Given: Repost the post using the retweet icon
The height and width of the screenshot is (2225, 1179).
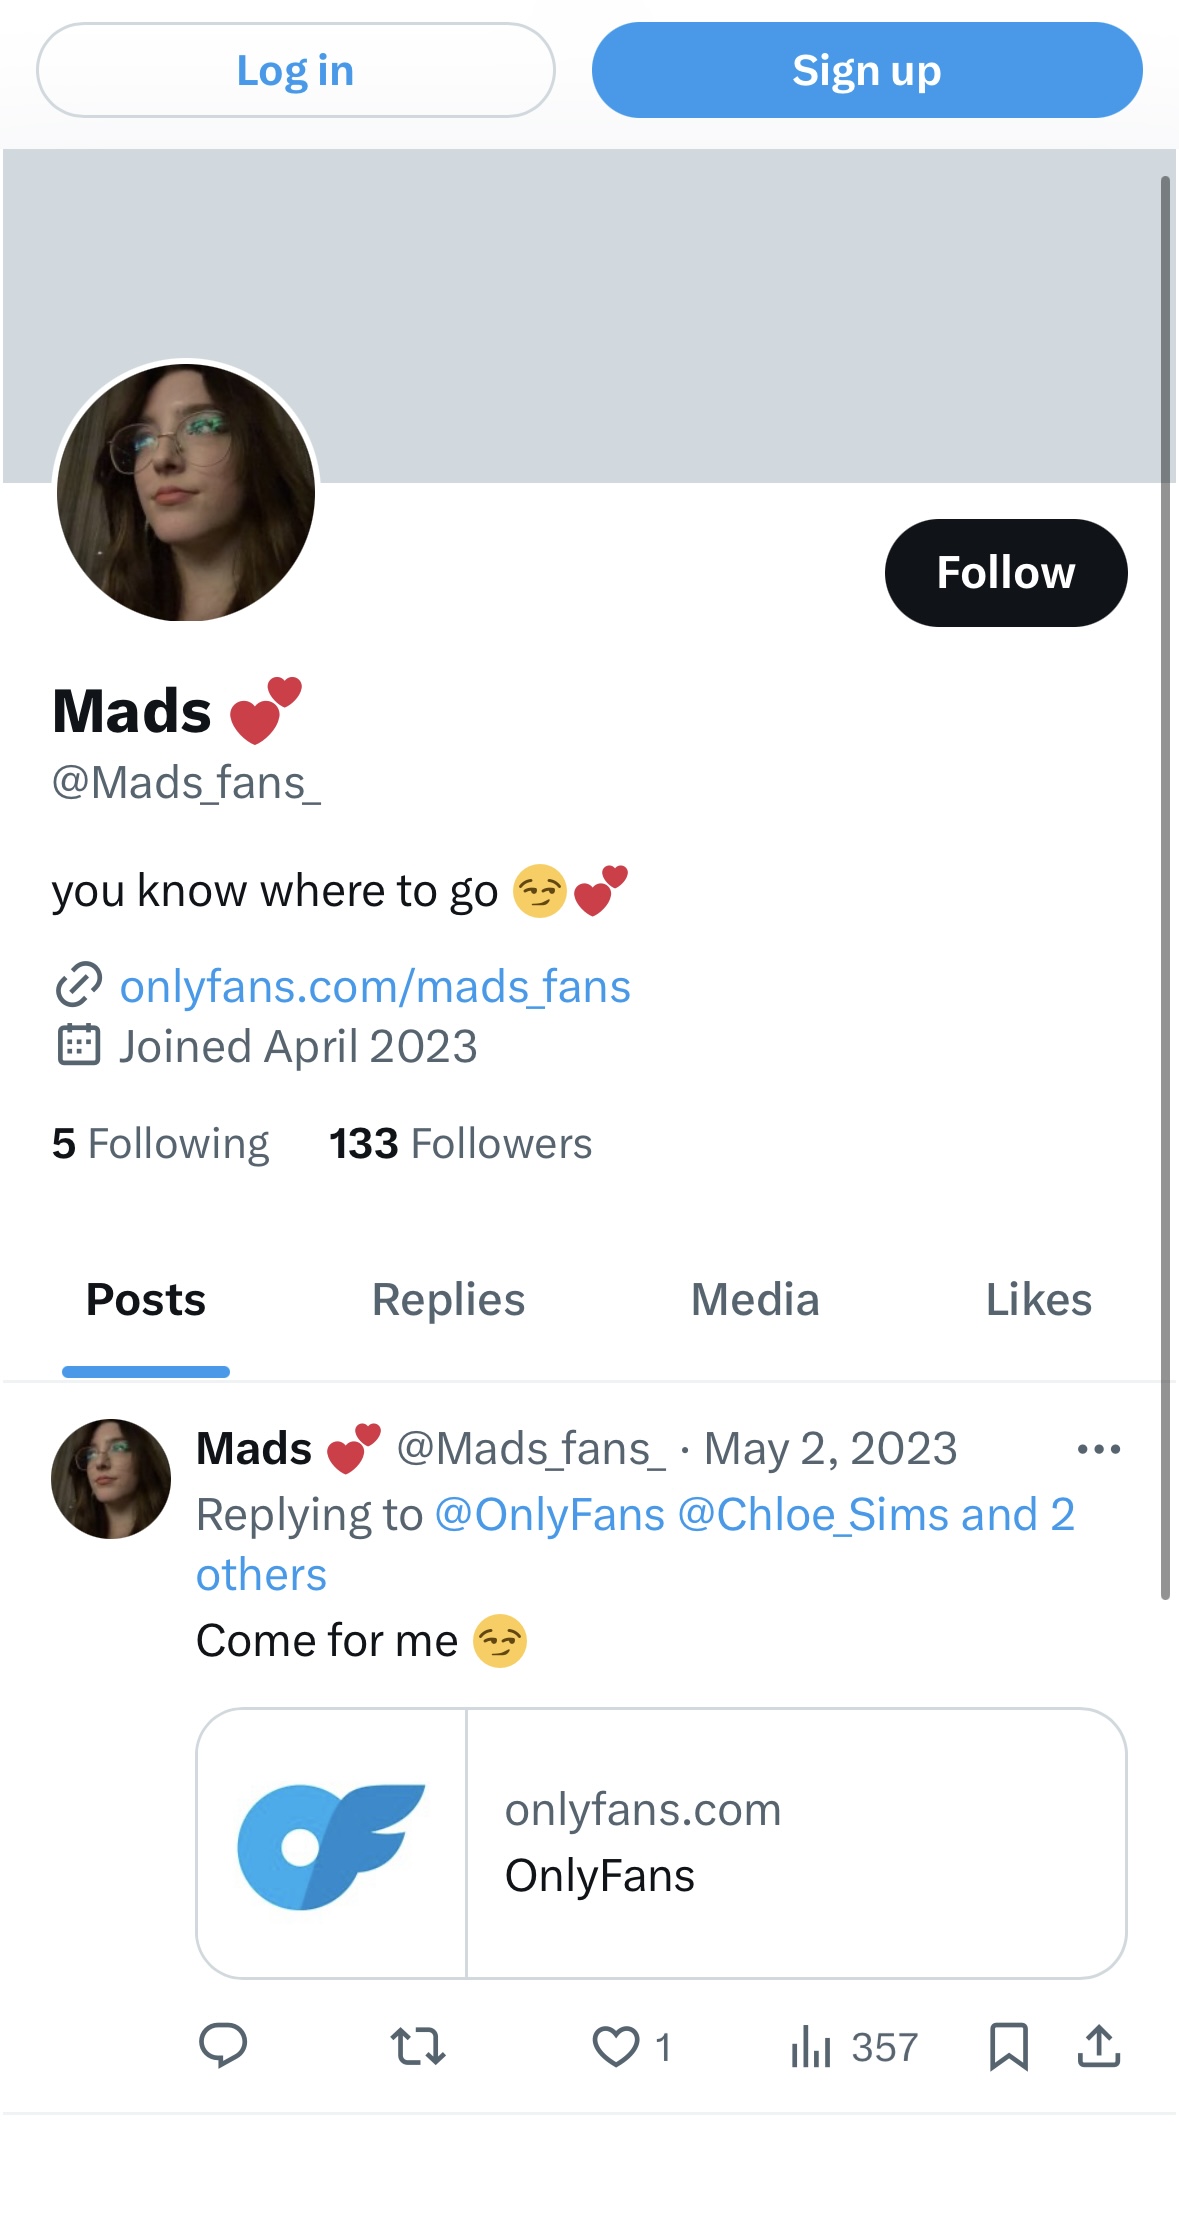Looking at the screenshot, I should [418, 2046].
